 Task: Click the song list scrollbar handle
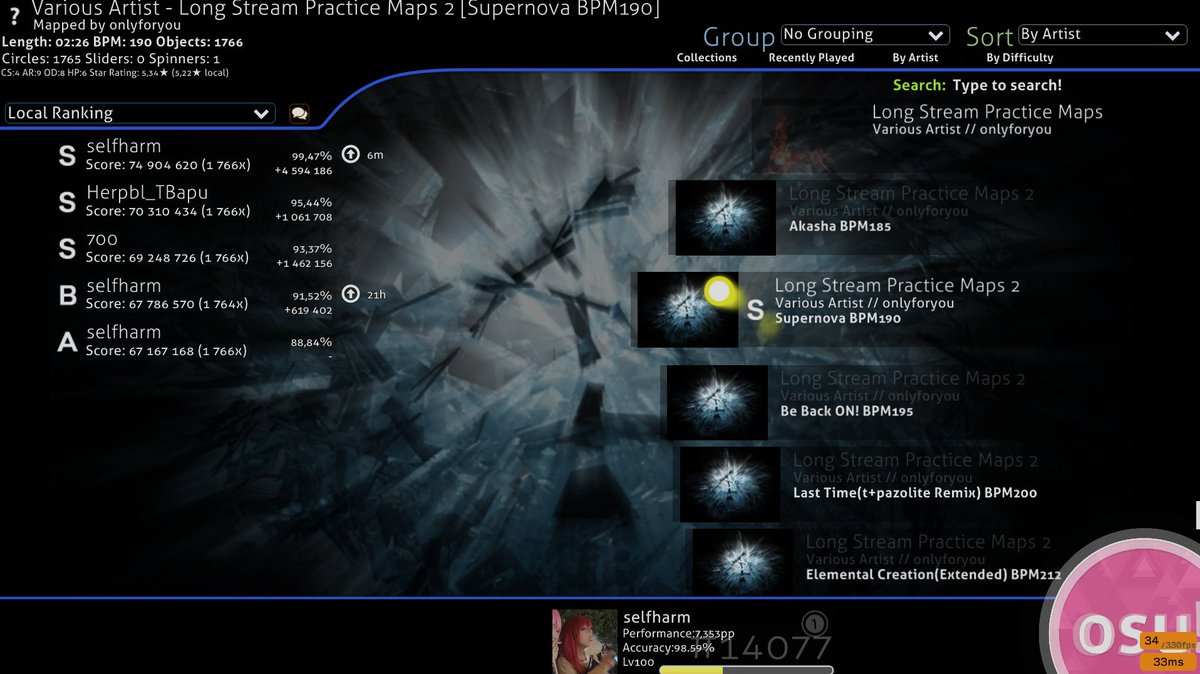(x=1197, y=515)
